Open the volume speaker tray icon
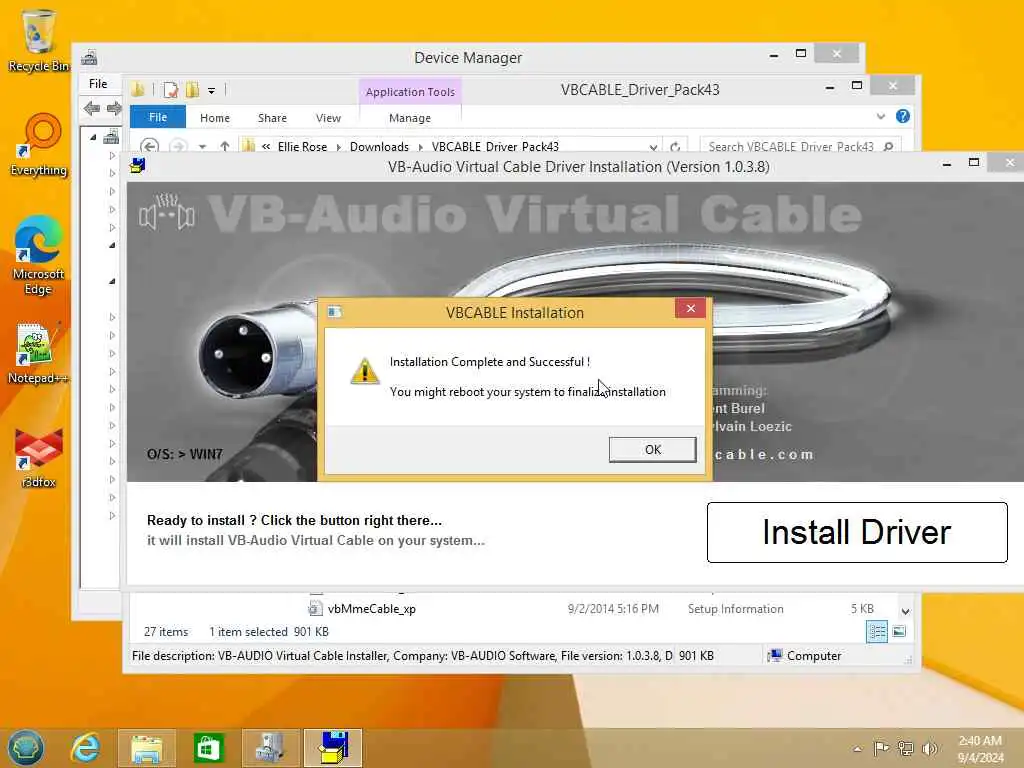1024x768 pixels. [929, 748]
